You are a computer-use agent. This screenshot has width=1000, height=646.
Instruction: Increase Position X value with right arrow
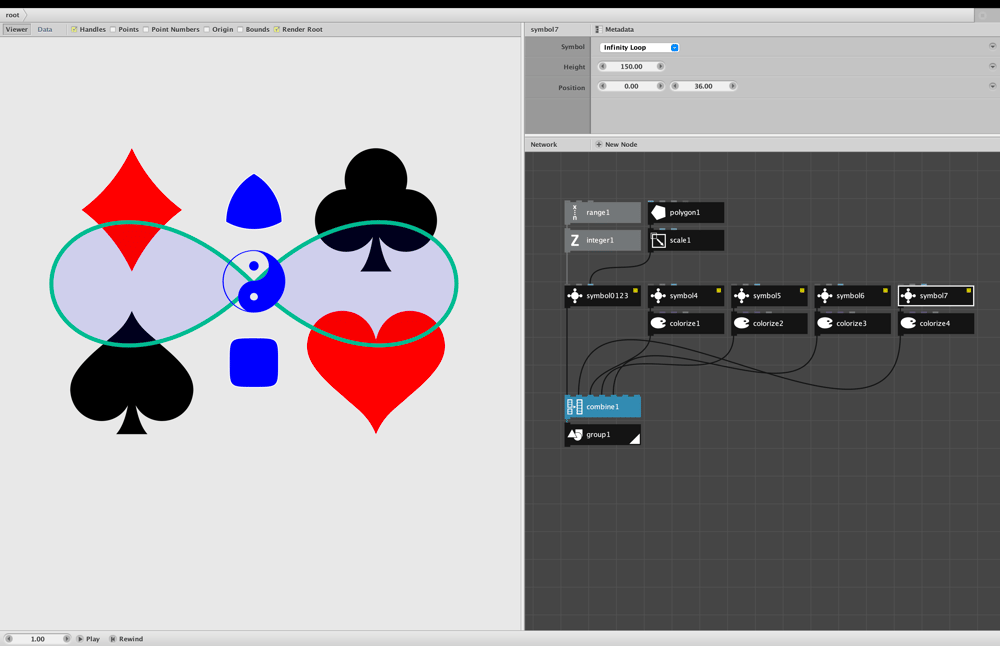coord(660,86)
